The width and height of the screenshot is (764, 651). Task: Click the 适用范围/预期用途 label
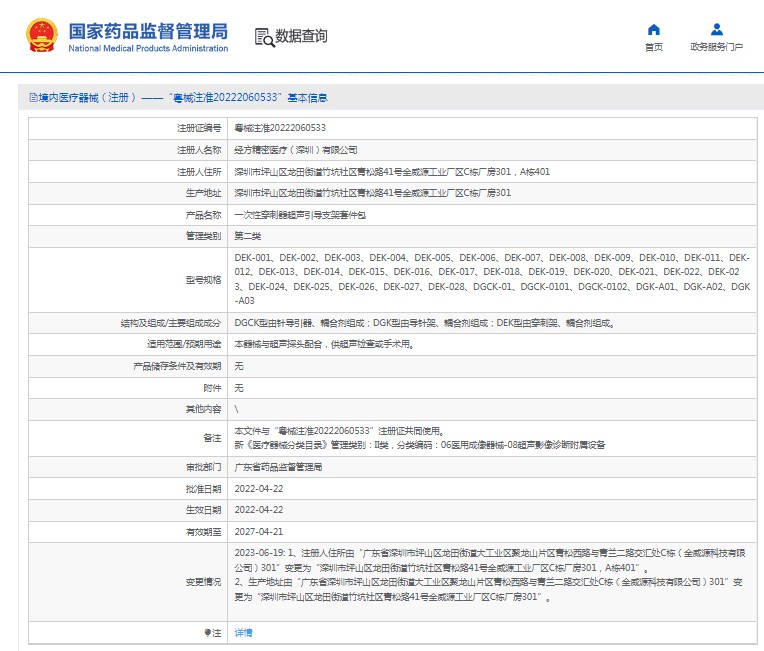184,344
